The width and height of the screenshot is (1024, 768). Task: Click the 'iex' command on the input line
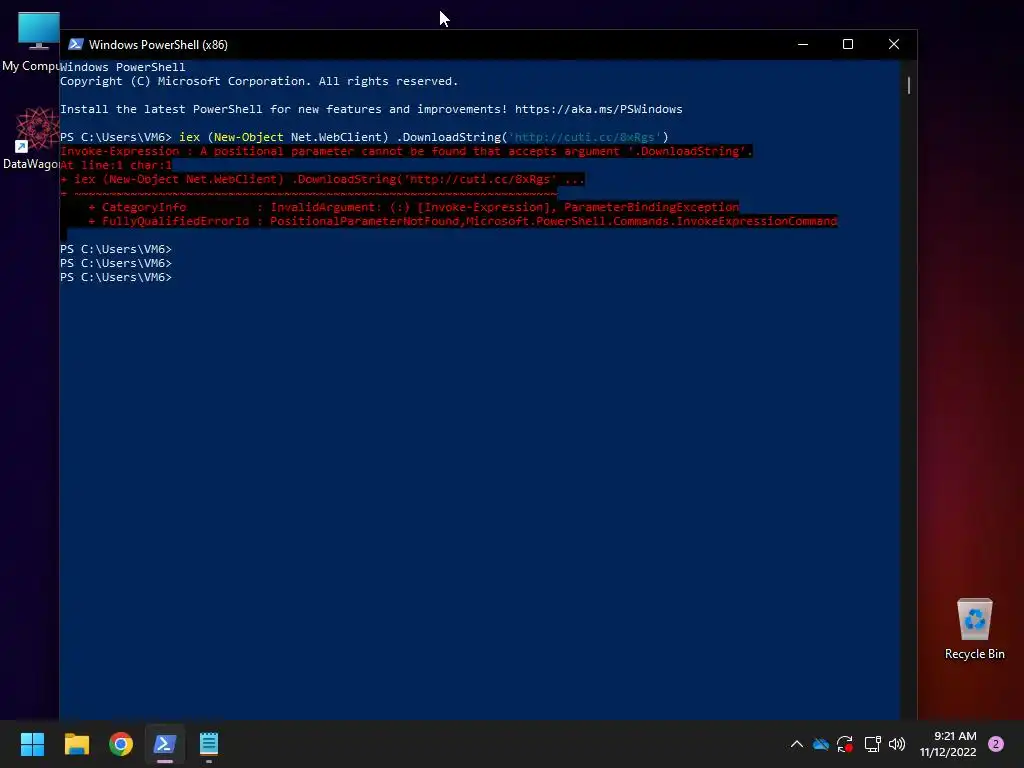[x=189, y=137]
